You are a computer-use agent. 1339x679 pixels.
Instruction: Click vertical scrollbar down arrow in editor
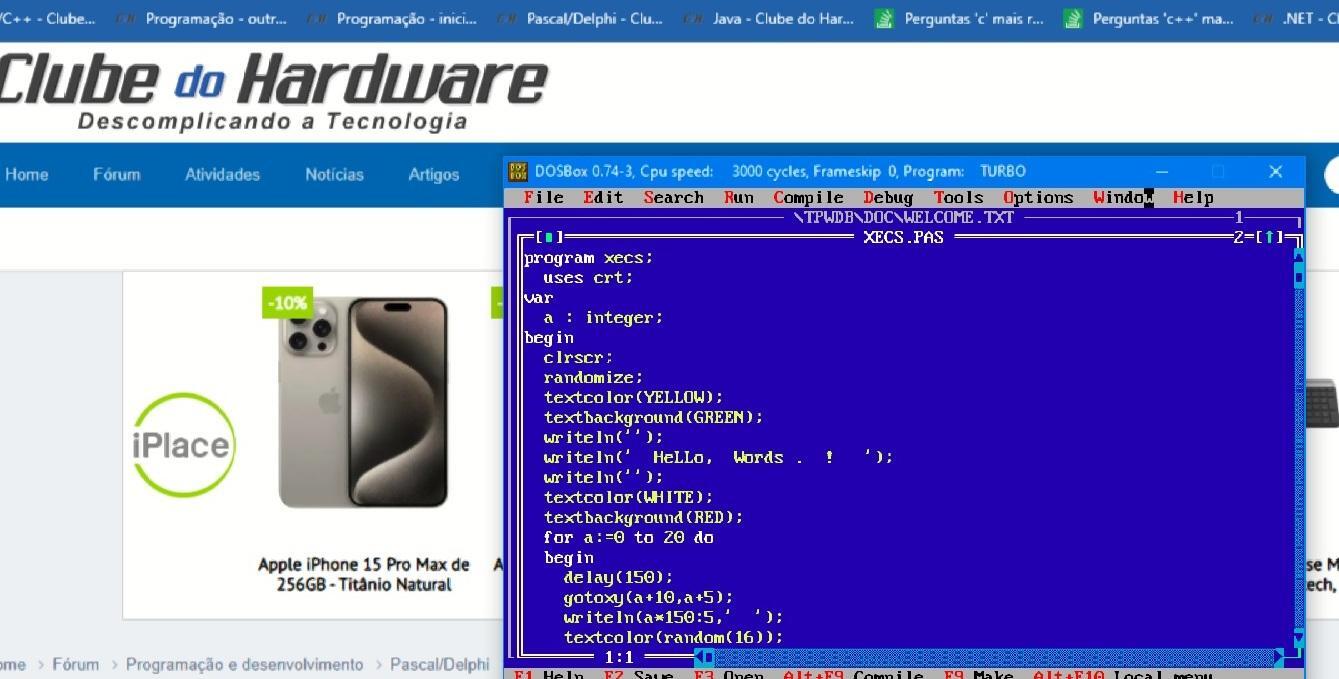pyautogui.click(x=1298, y=637)
